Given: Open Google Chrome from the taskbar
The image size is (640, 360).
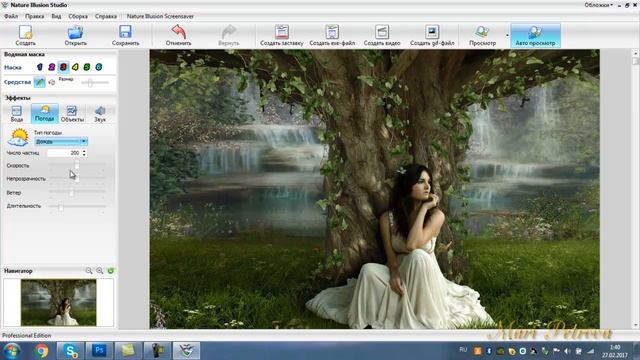Looking at the screenshot, I should coord(41,351).
